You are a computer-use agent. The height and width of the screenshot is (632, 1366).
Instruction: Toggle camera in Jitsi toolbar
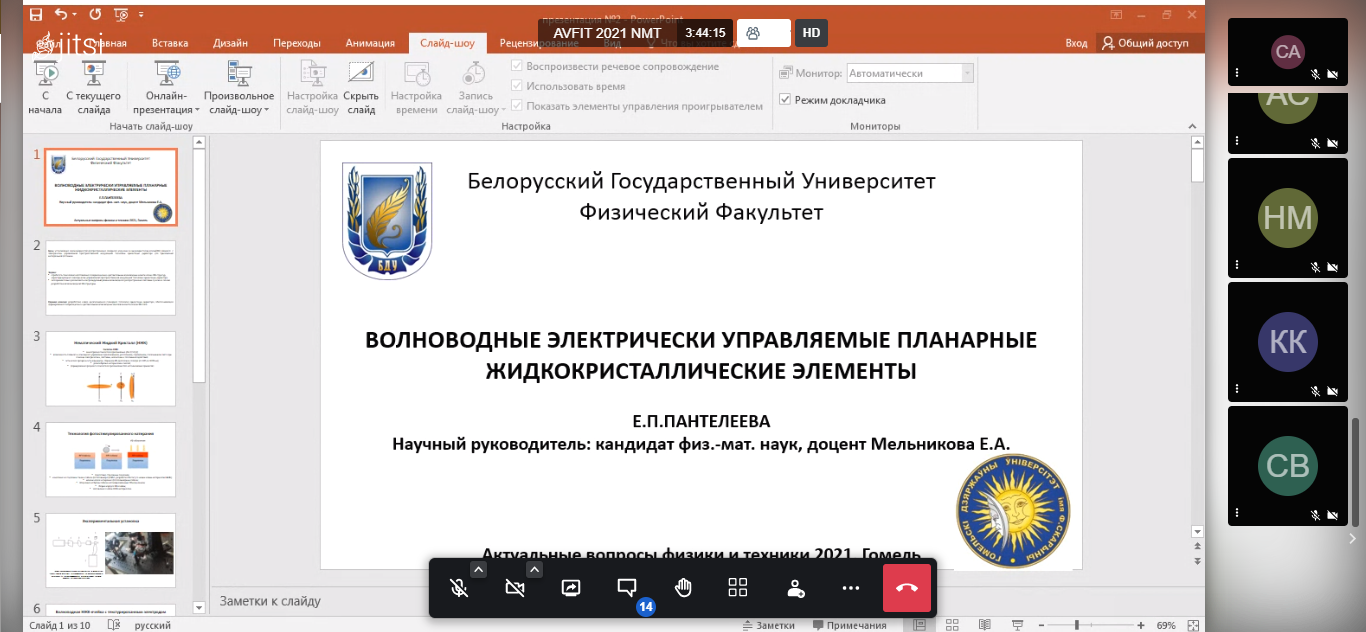[515, 588]
